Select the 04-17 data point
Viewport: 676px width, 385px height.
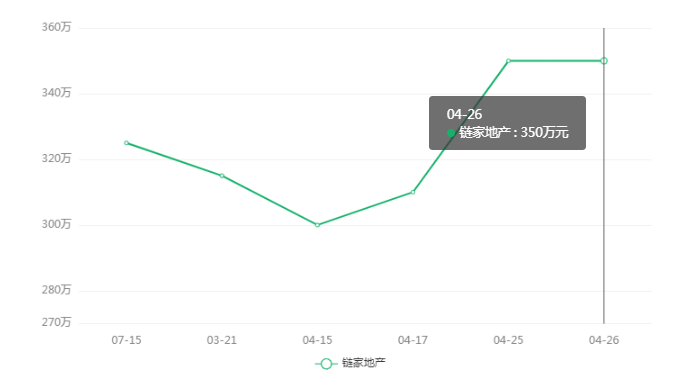point(413,192)
